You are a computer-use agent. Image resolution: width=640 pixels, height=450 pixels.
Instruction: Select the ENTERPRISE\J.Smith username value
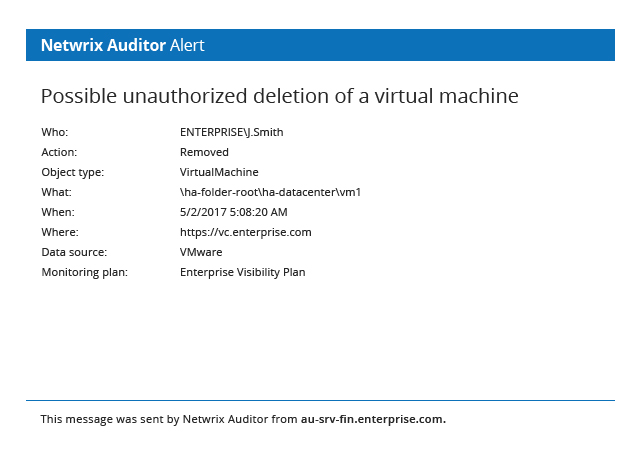pyautogui.click(x=225, y=132)
